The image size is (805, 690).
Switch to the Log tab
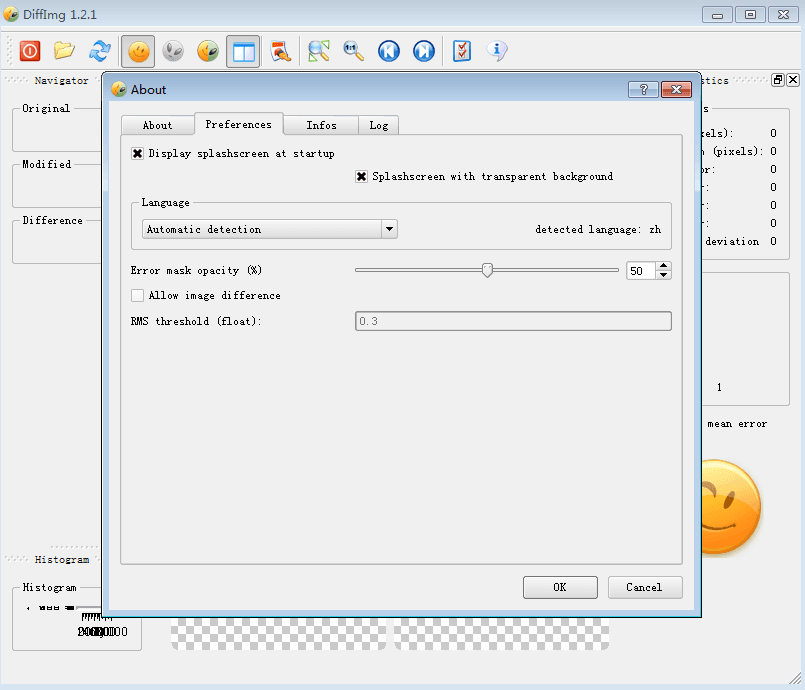pos(379,125)
